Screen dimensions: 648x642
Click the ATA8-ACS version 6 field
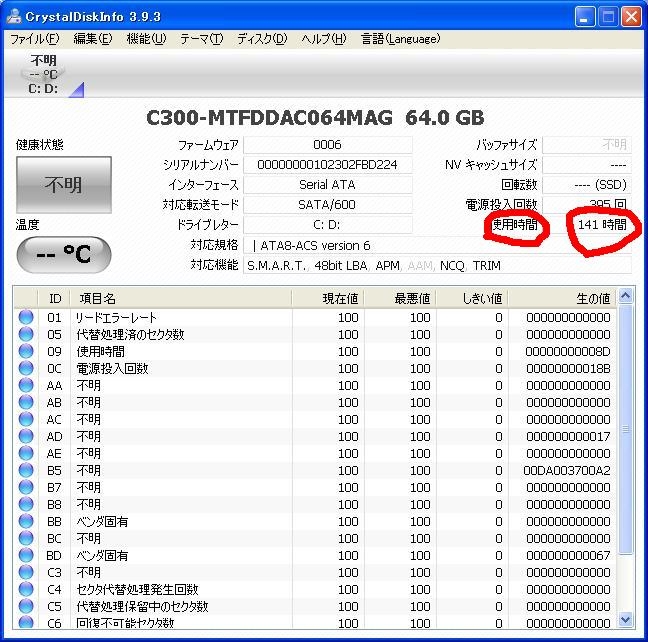click(437, 246)
